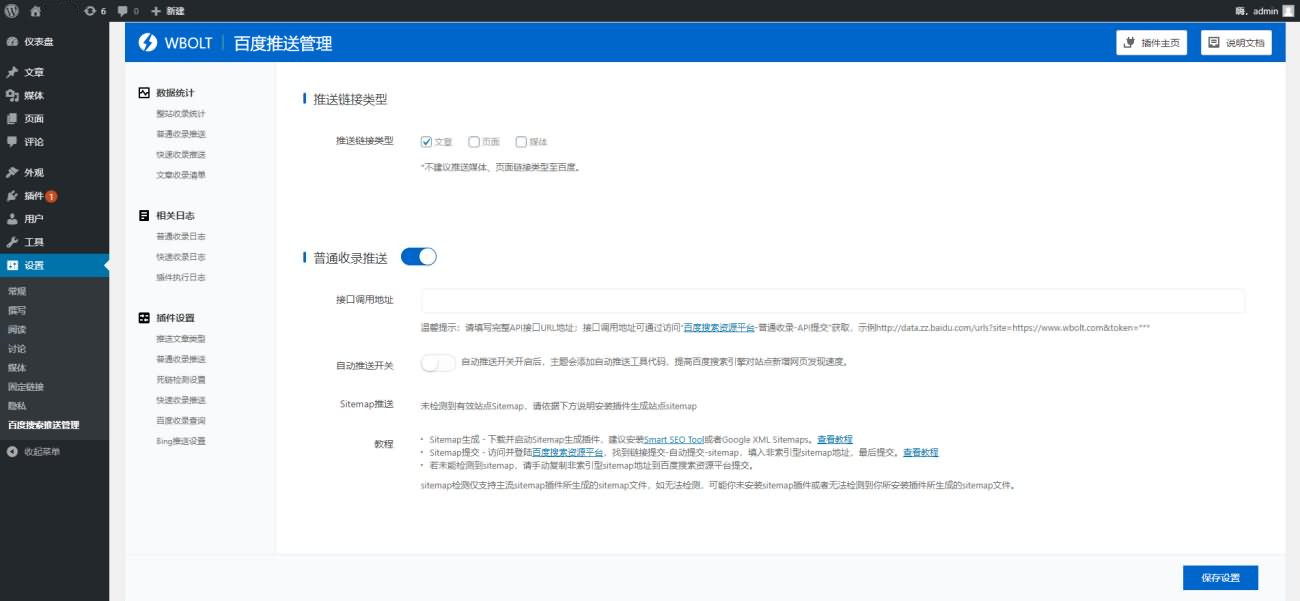Image resolution: width=1300 pixels, height=601 pixels.
Task: Open the admin user avatar menu
Action: 1288,10
